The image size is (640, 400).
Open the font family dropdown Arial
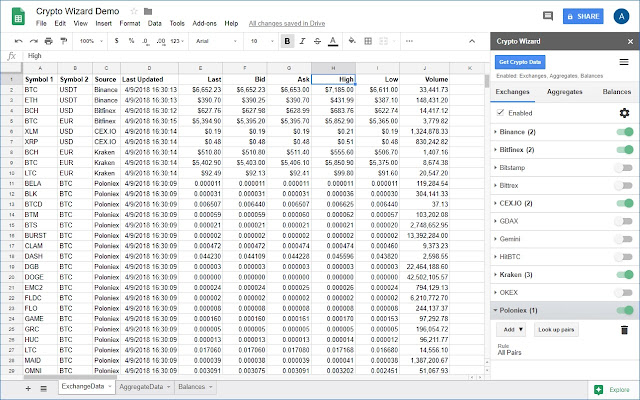(x=209, y=41)
